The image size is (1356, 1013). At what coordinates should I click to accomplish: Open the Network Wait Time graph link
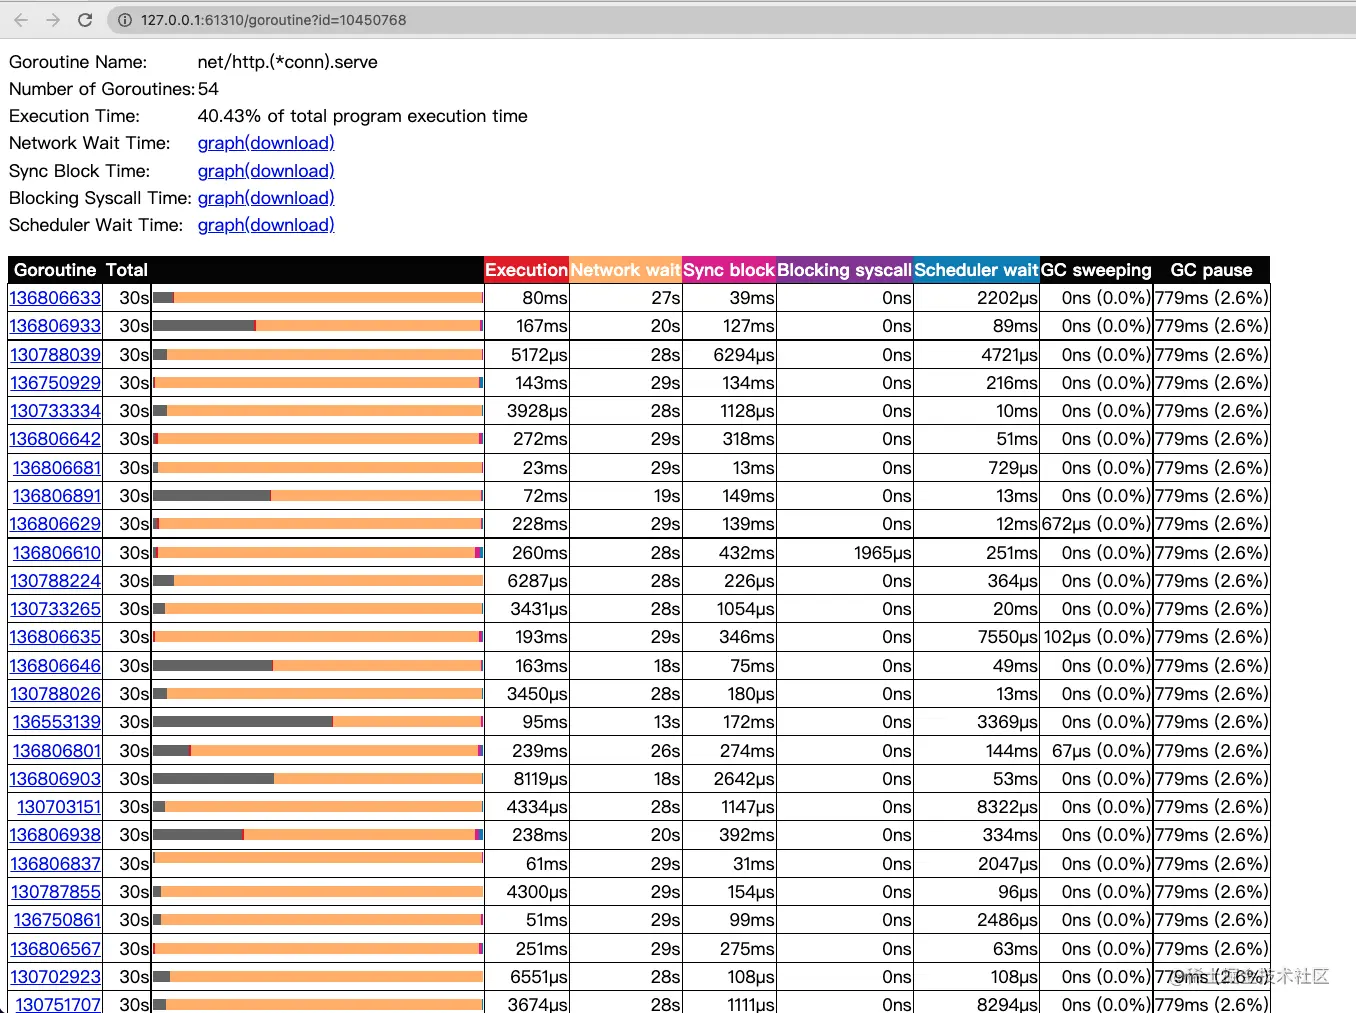coord(266,143)
